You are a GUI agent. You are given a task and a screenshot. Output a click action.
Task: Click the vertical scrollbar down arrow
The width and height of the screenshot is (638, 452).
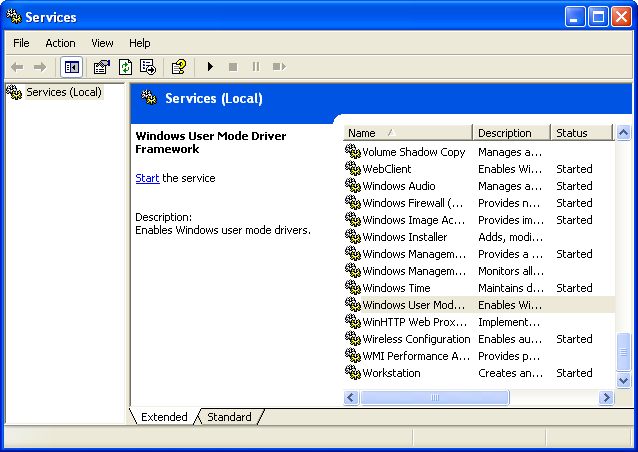click(x=624, y=381)
